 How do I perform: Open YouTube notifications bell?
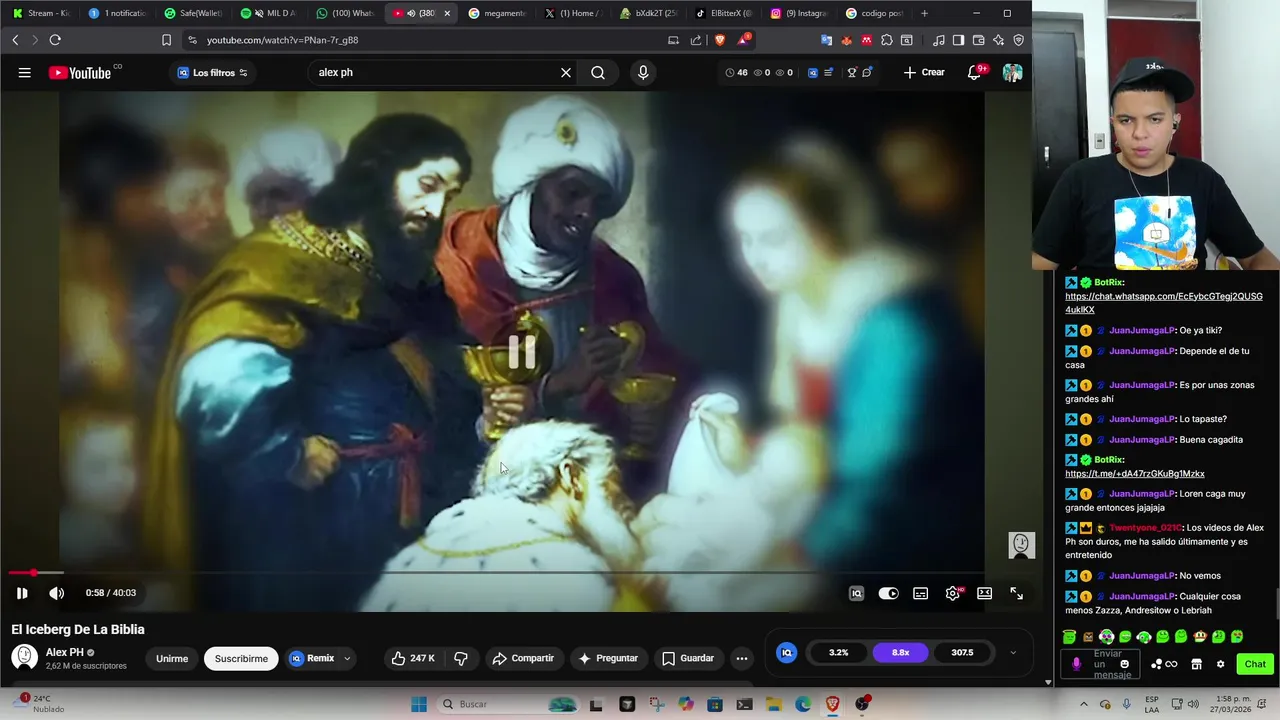[x=974, y=72]
